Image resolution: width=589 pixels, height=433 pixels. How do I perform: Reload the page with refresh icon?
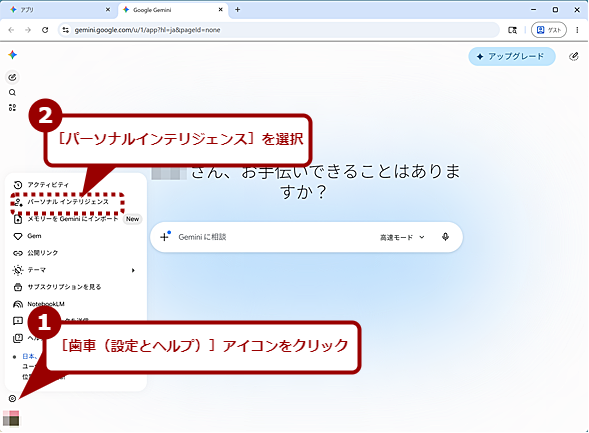pos(45,30)
